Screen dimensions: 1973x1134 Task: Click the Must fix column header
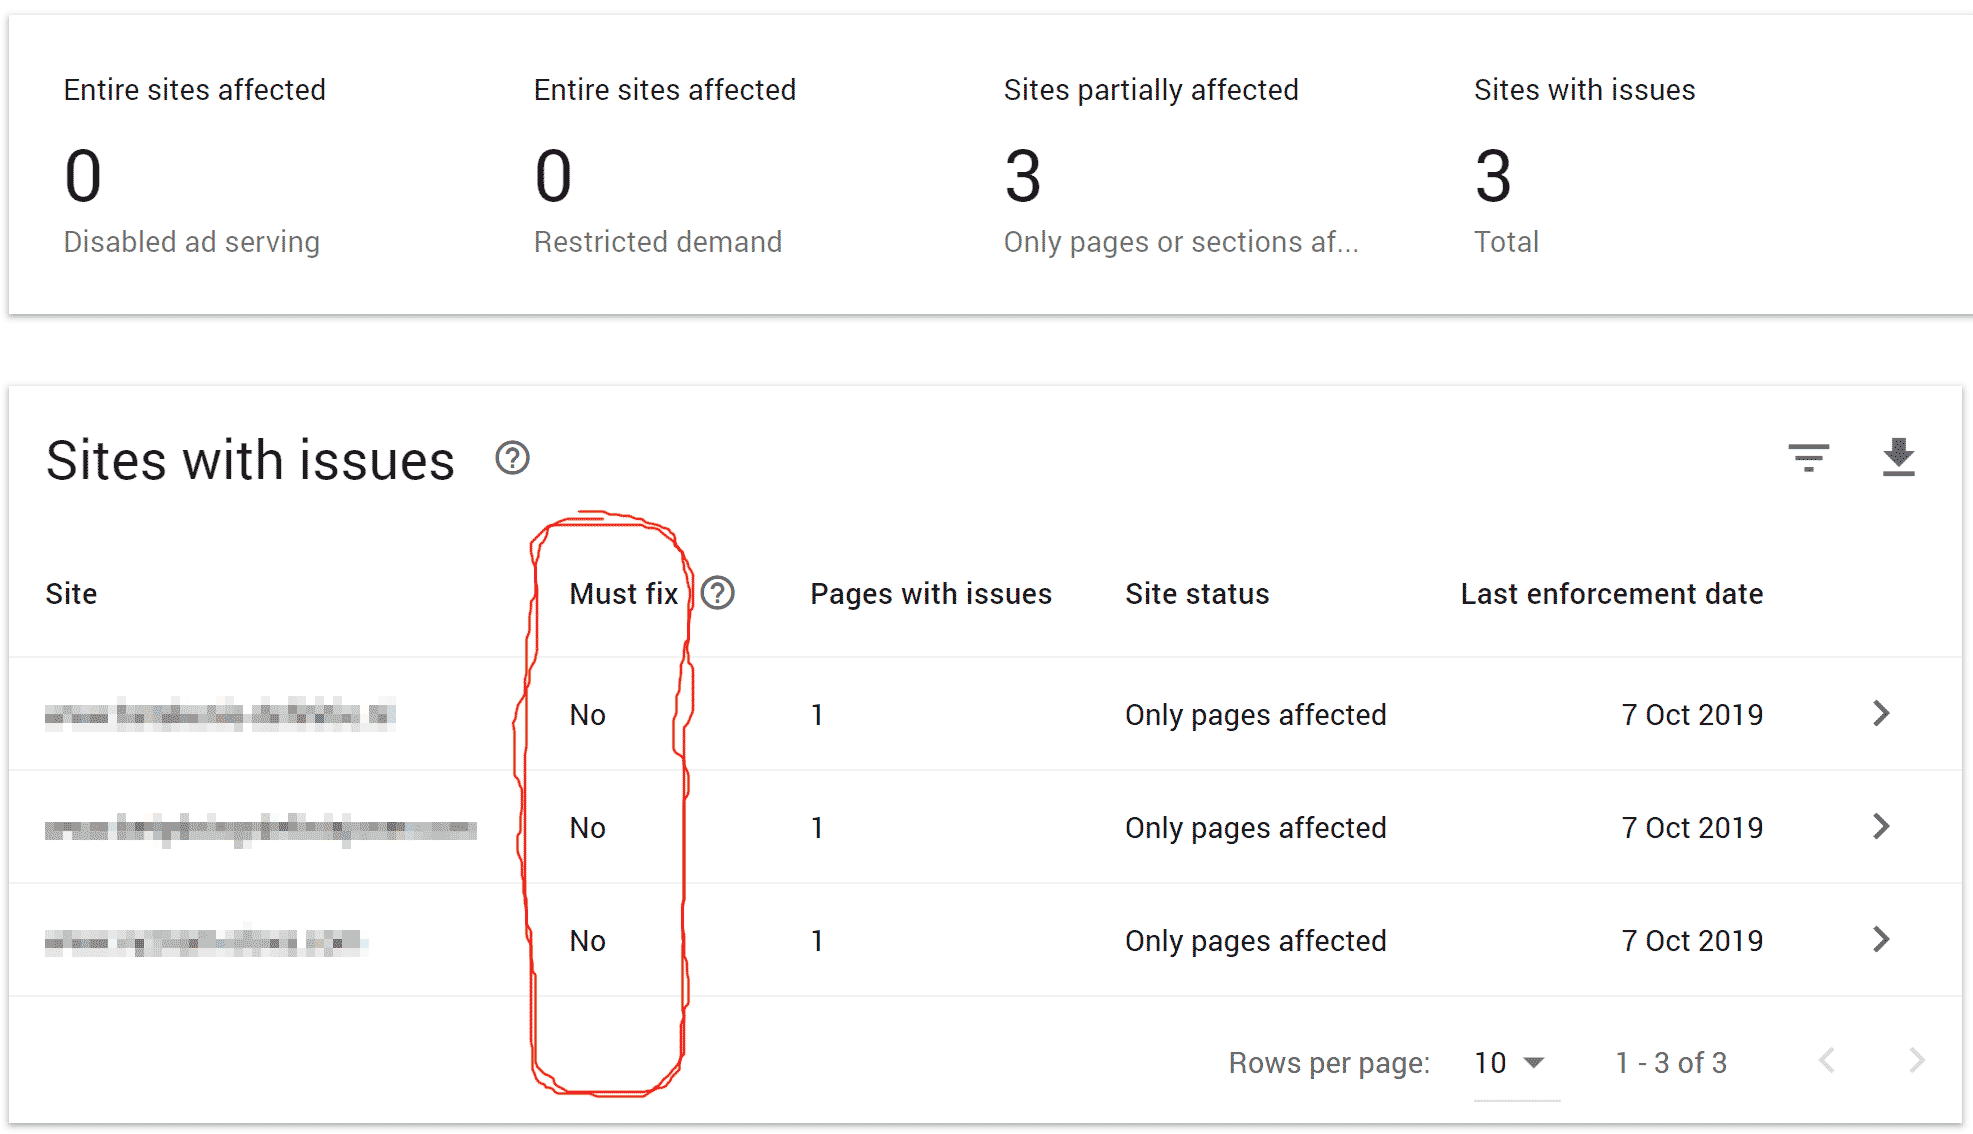(x=622, y=593)
